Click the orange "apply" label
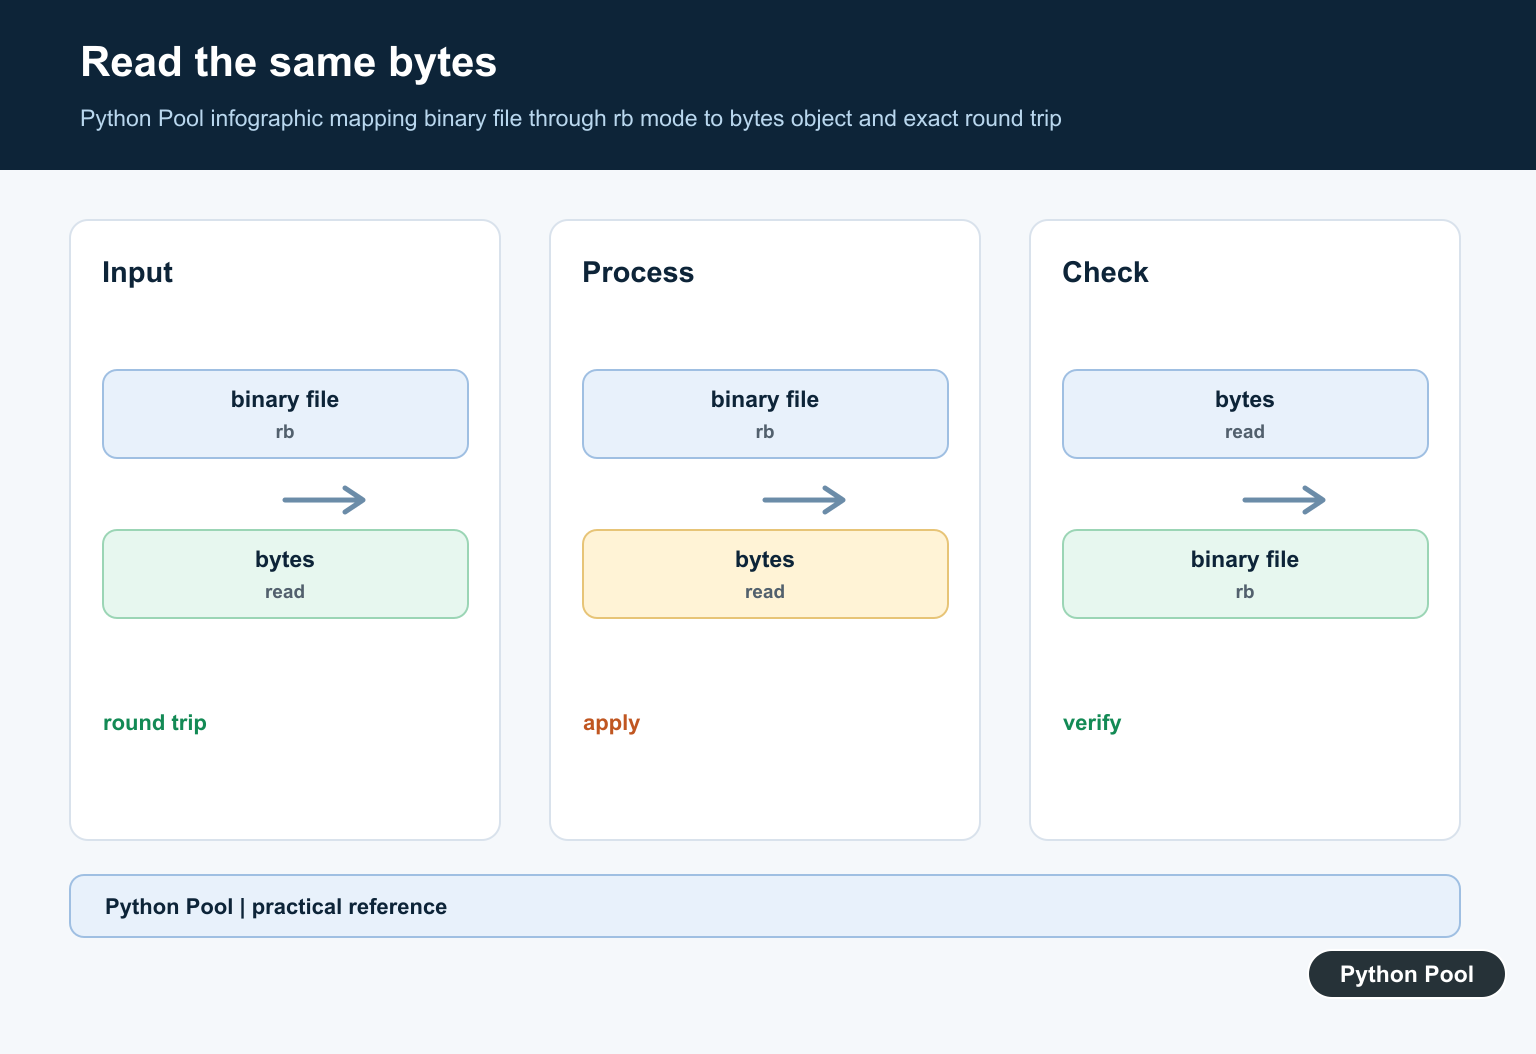The width and height of the screenshot is (1536, 1054). click(x=611, y=723)
